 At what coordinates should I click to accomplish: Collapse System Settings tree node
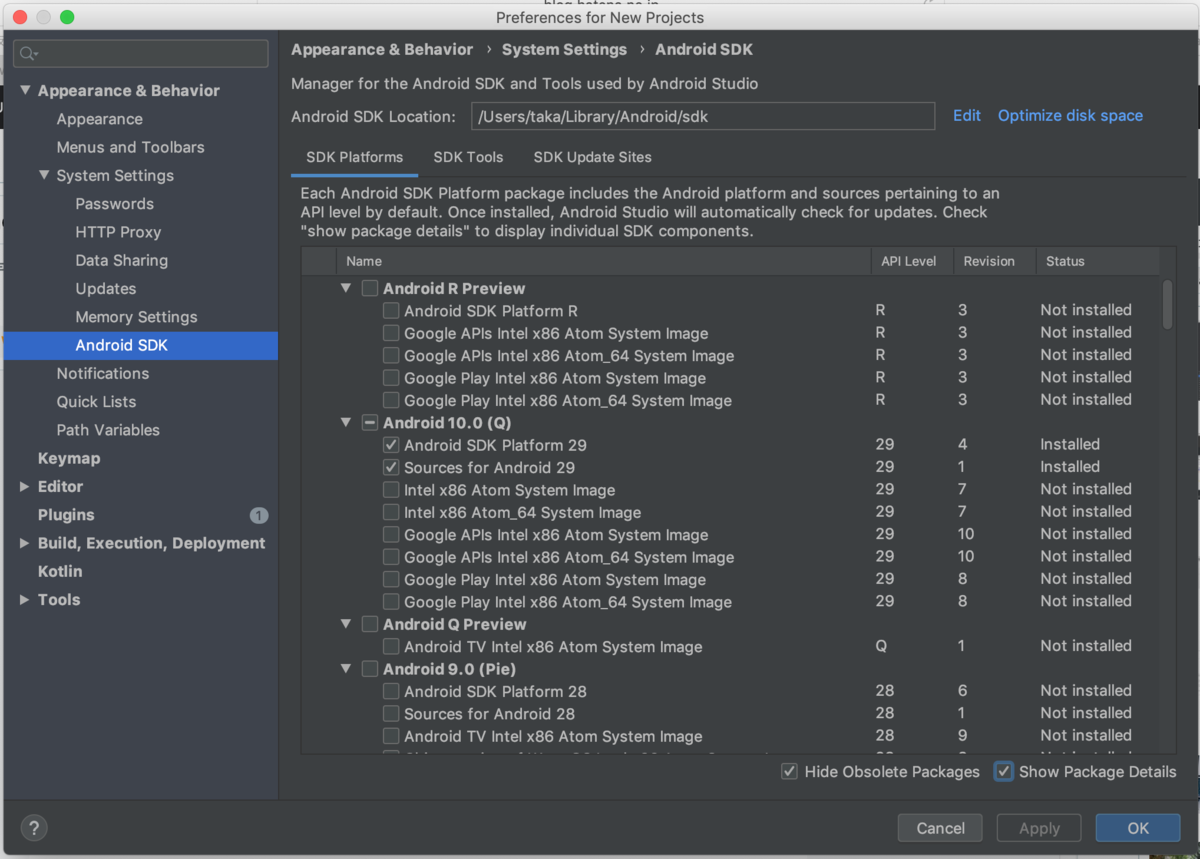44,175
